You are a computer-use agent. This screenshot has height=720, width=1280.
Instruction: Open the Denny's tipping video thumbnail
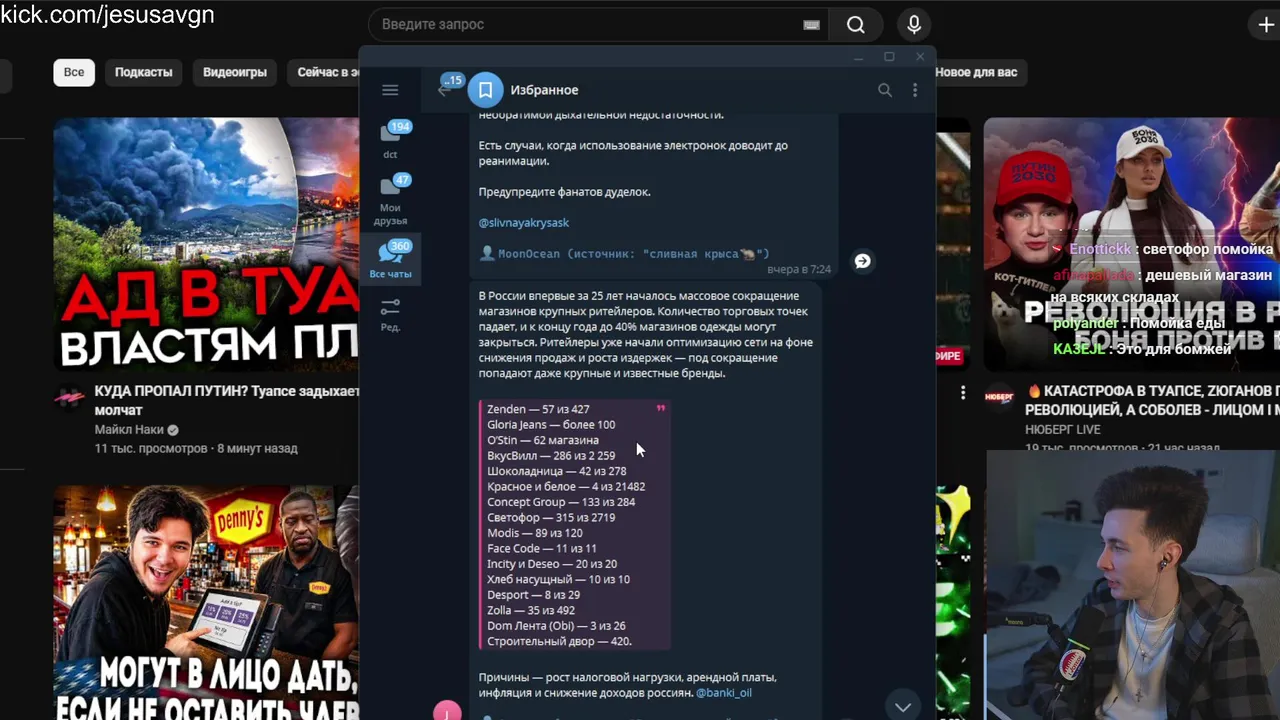click(x=206, y=602)
